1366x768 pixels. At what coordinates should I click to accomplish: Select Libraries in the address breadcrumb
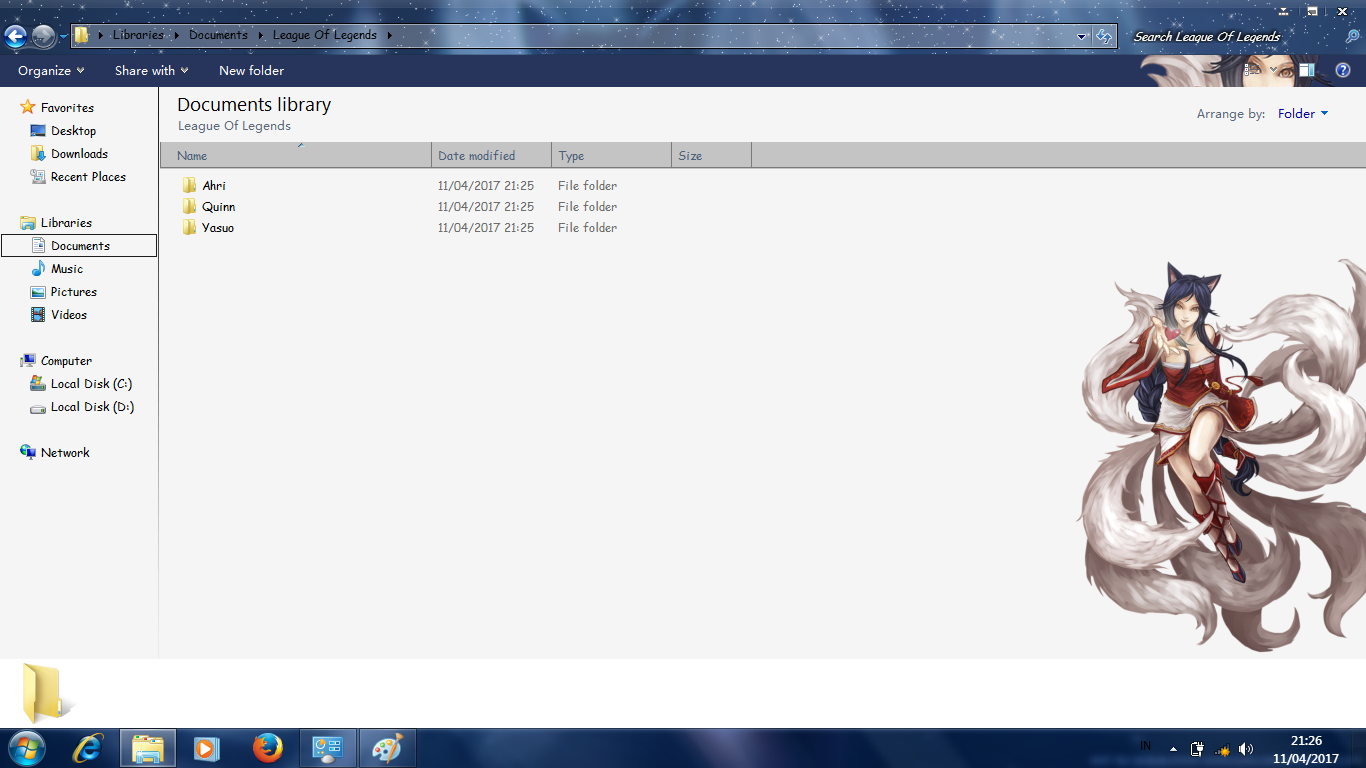[x=138, y=35]
